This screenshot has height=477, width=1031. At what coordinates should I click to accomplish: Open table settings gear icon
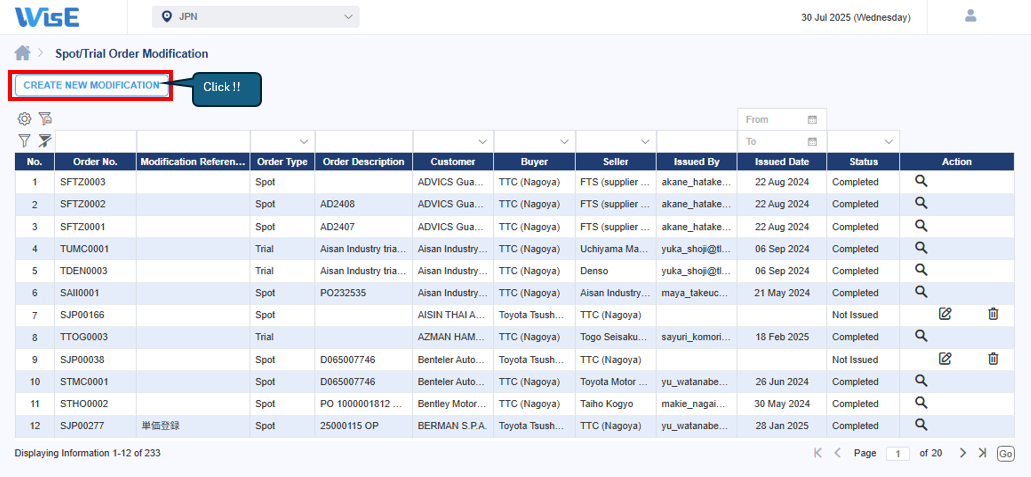click(x=25, y=119)
